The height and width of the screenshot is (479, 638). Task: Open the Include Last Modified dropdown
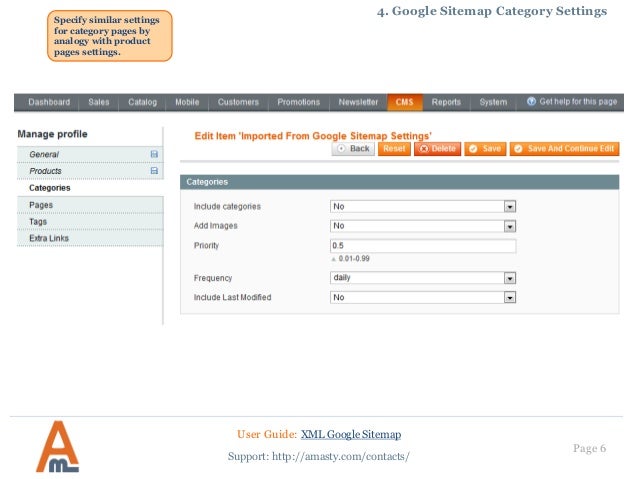(x=423, y=297)
